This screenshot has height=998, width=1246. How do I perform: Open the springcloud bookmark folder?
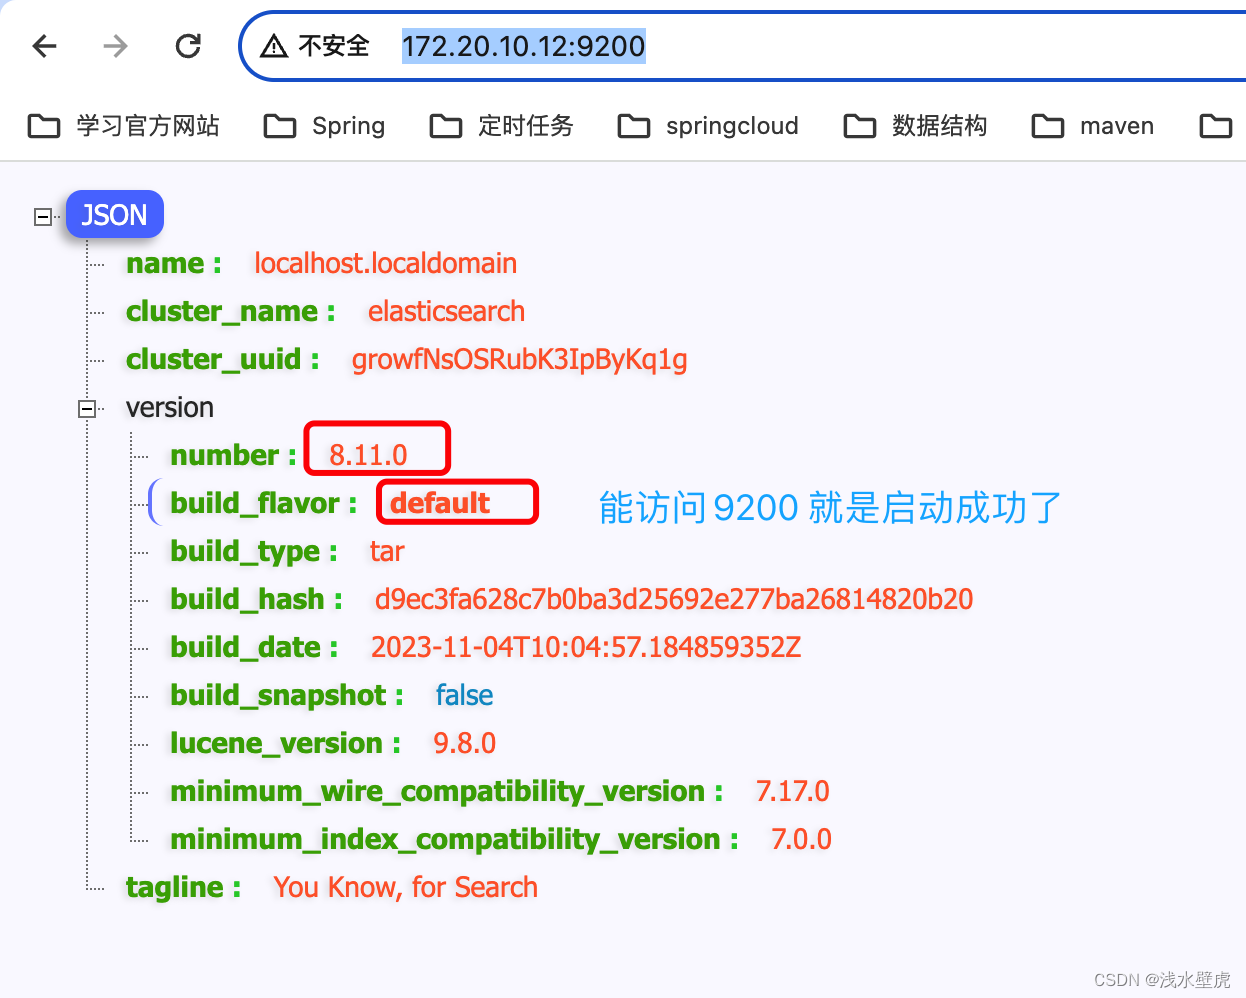click(x=708, y=126)
